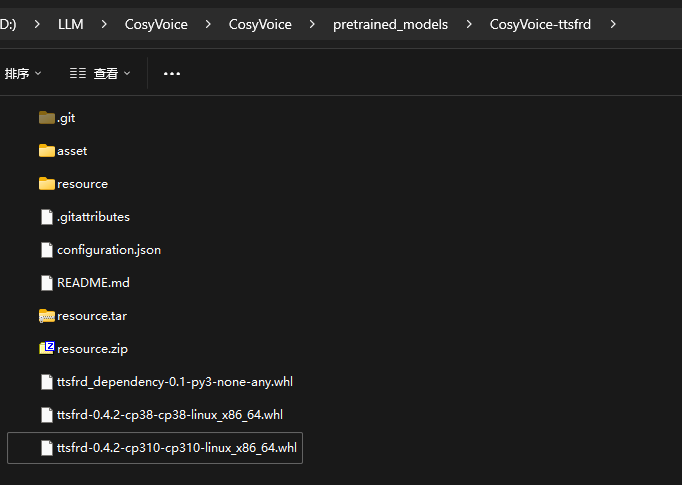Click the resource folder name
This screenshot has width=682, height=485.
click(83, 184)
